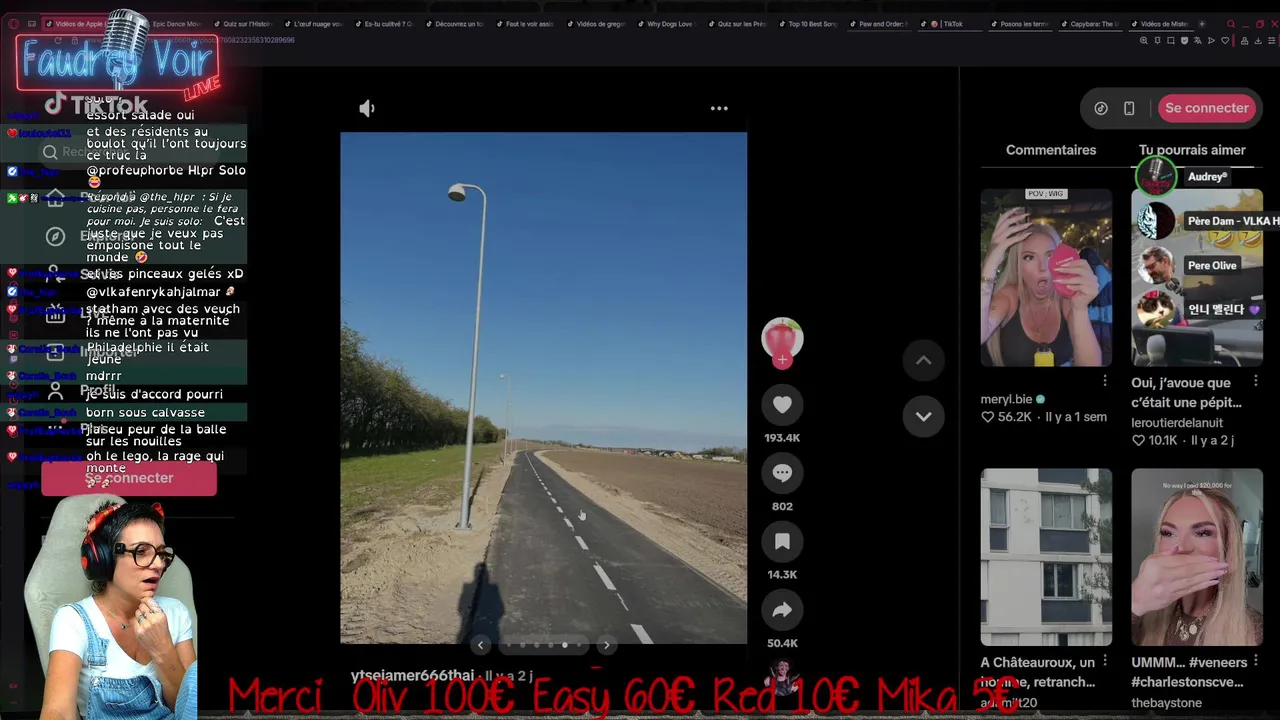
Task: Switch to the Why Dogs Love browser tab
Action: tap(666, 24)
